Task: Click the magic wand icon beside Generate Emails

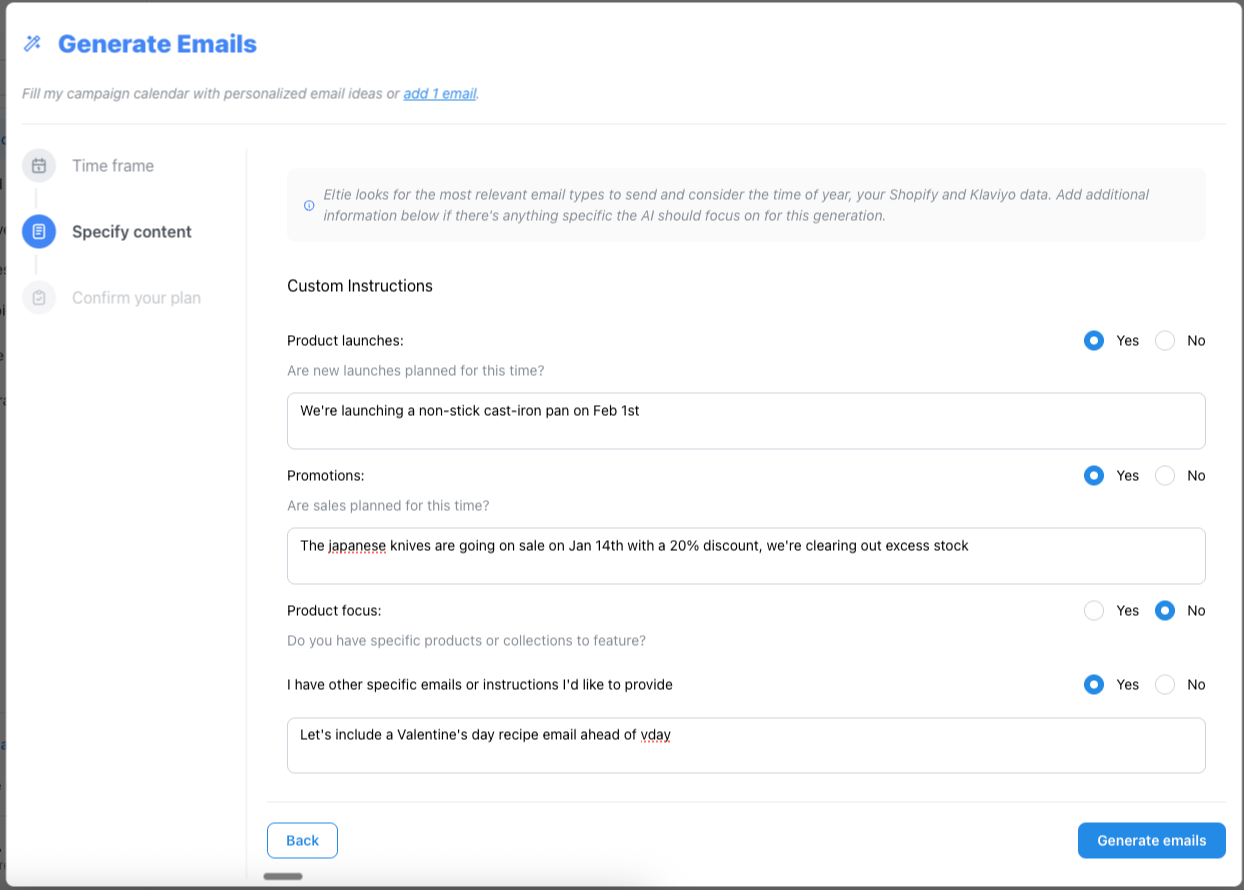Action: point(33,44)
